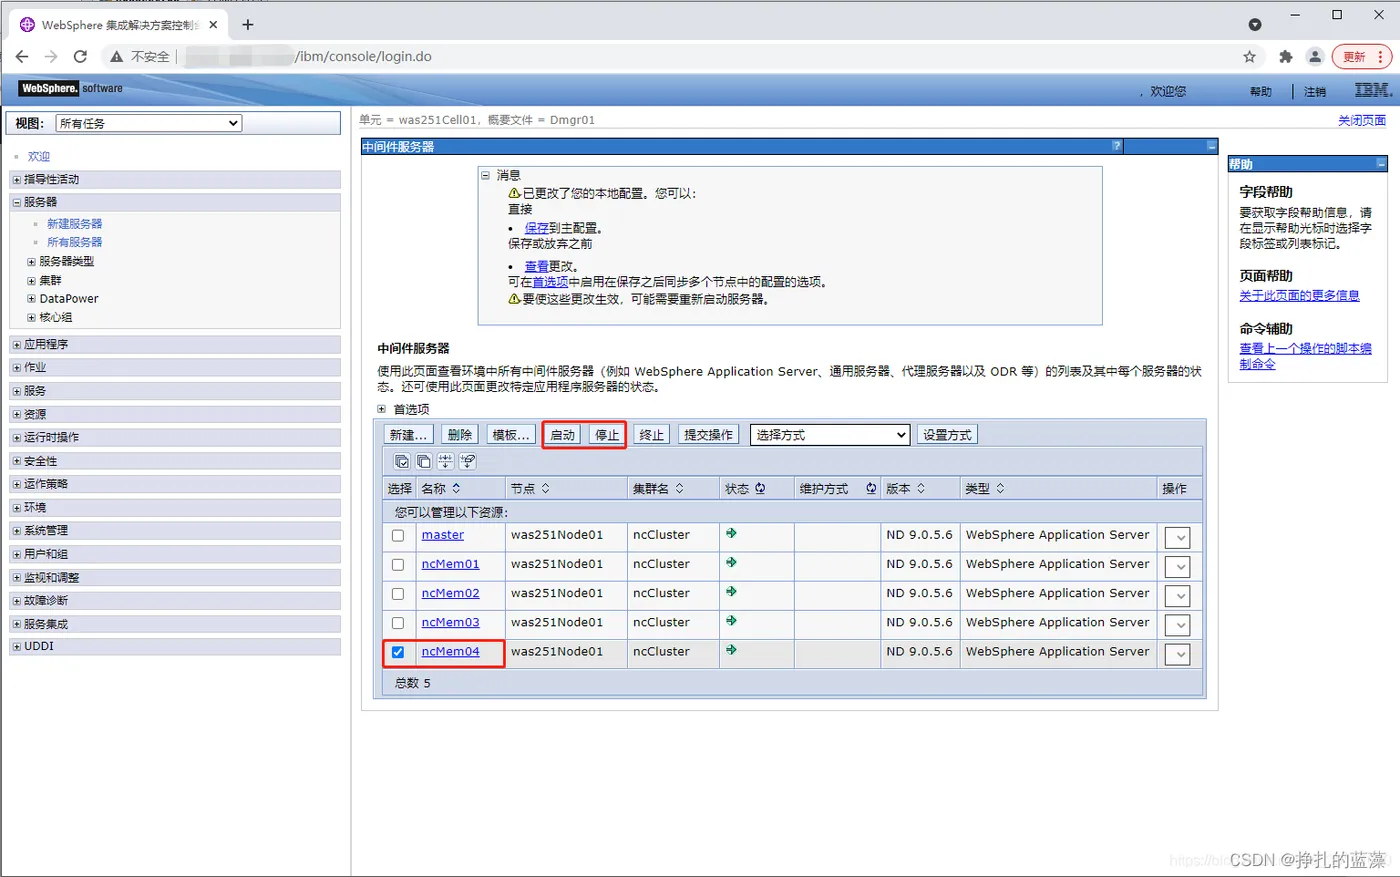1400x877 pixels.
Task: Uncheck the ncMem04 checkbox
Action: [x=398, y=652]
